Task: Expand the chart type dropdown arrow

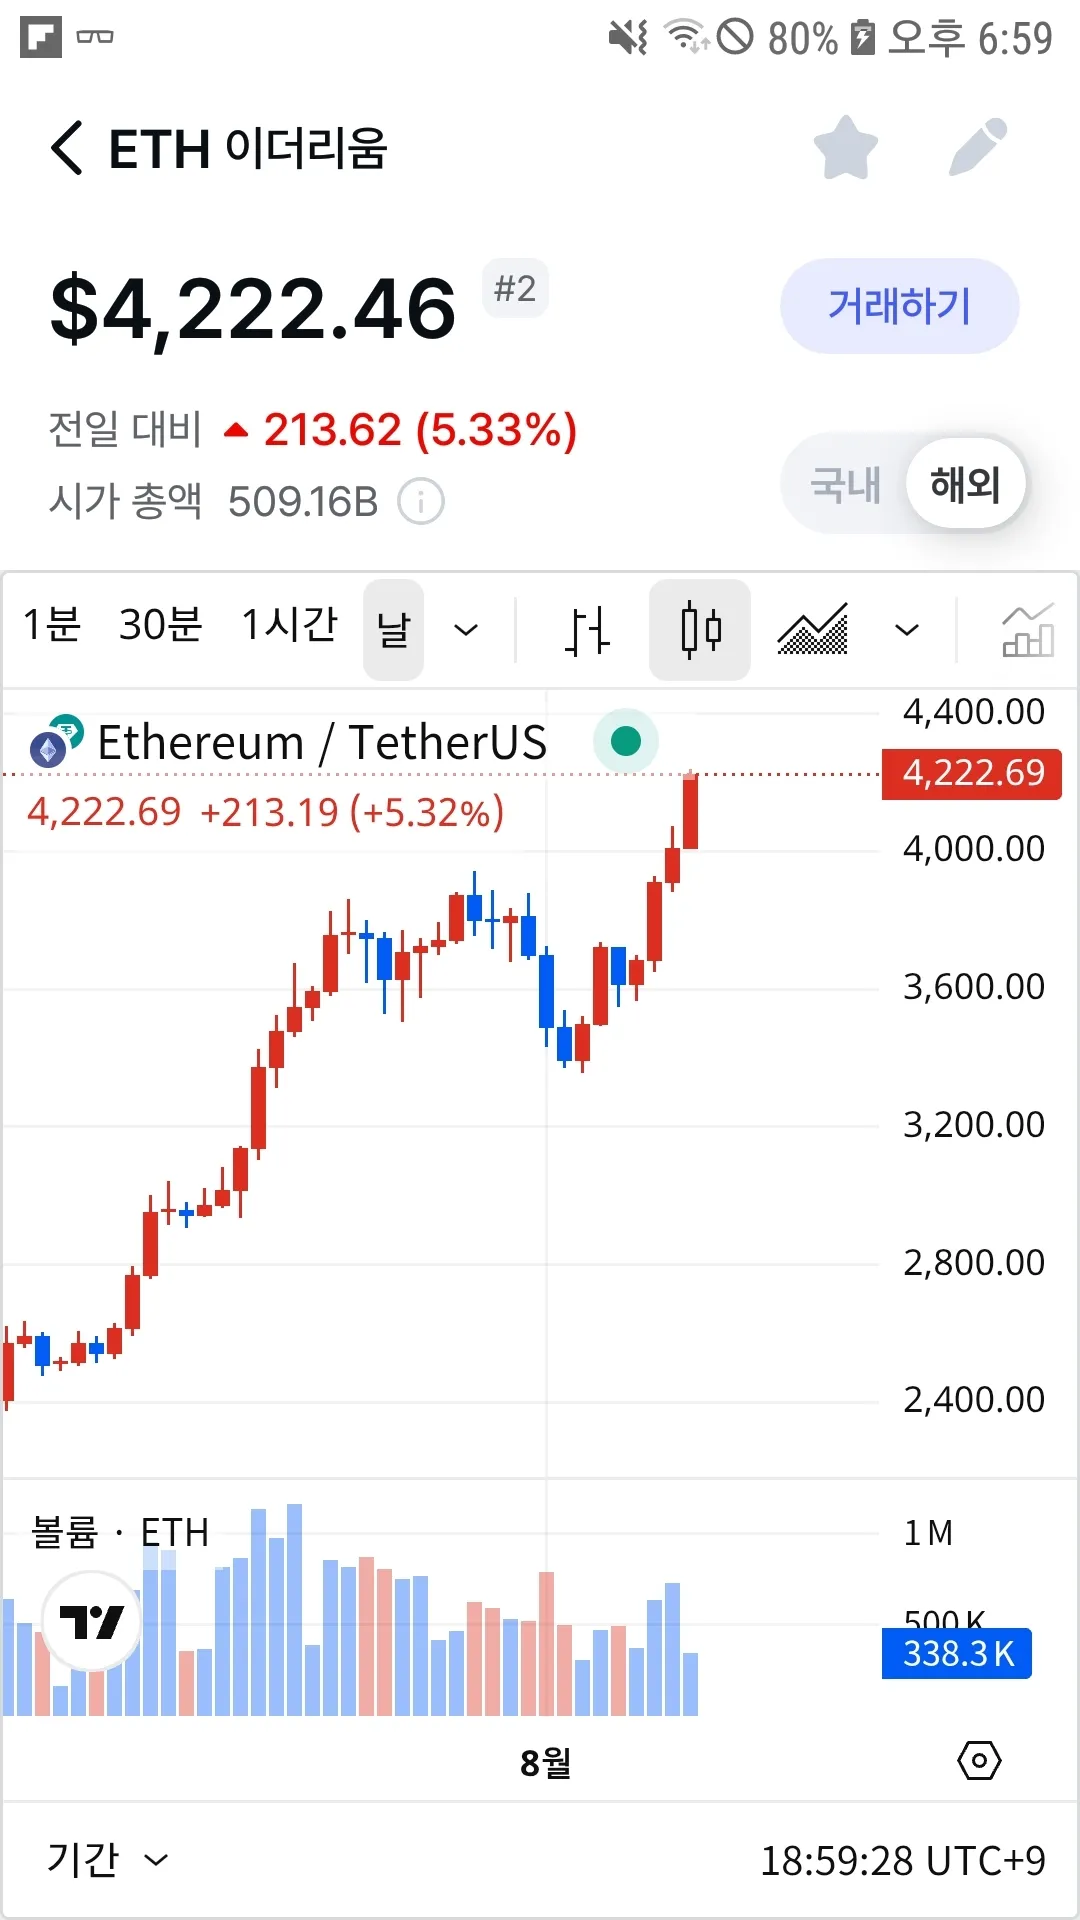Action: point(907,630)
